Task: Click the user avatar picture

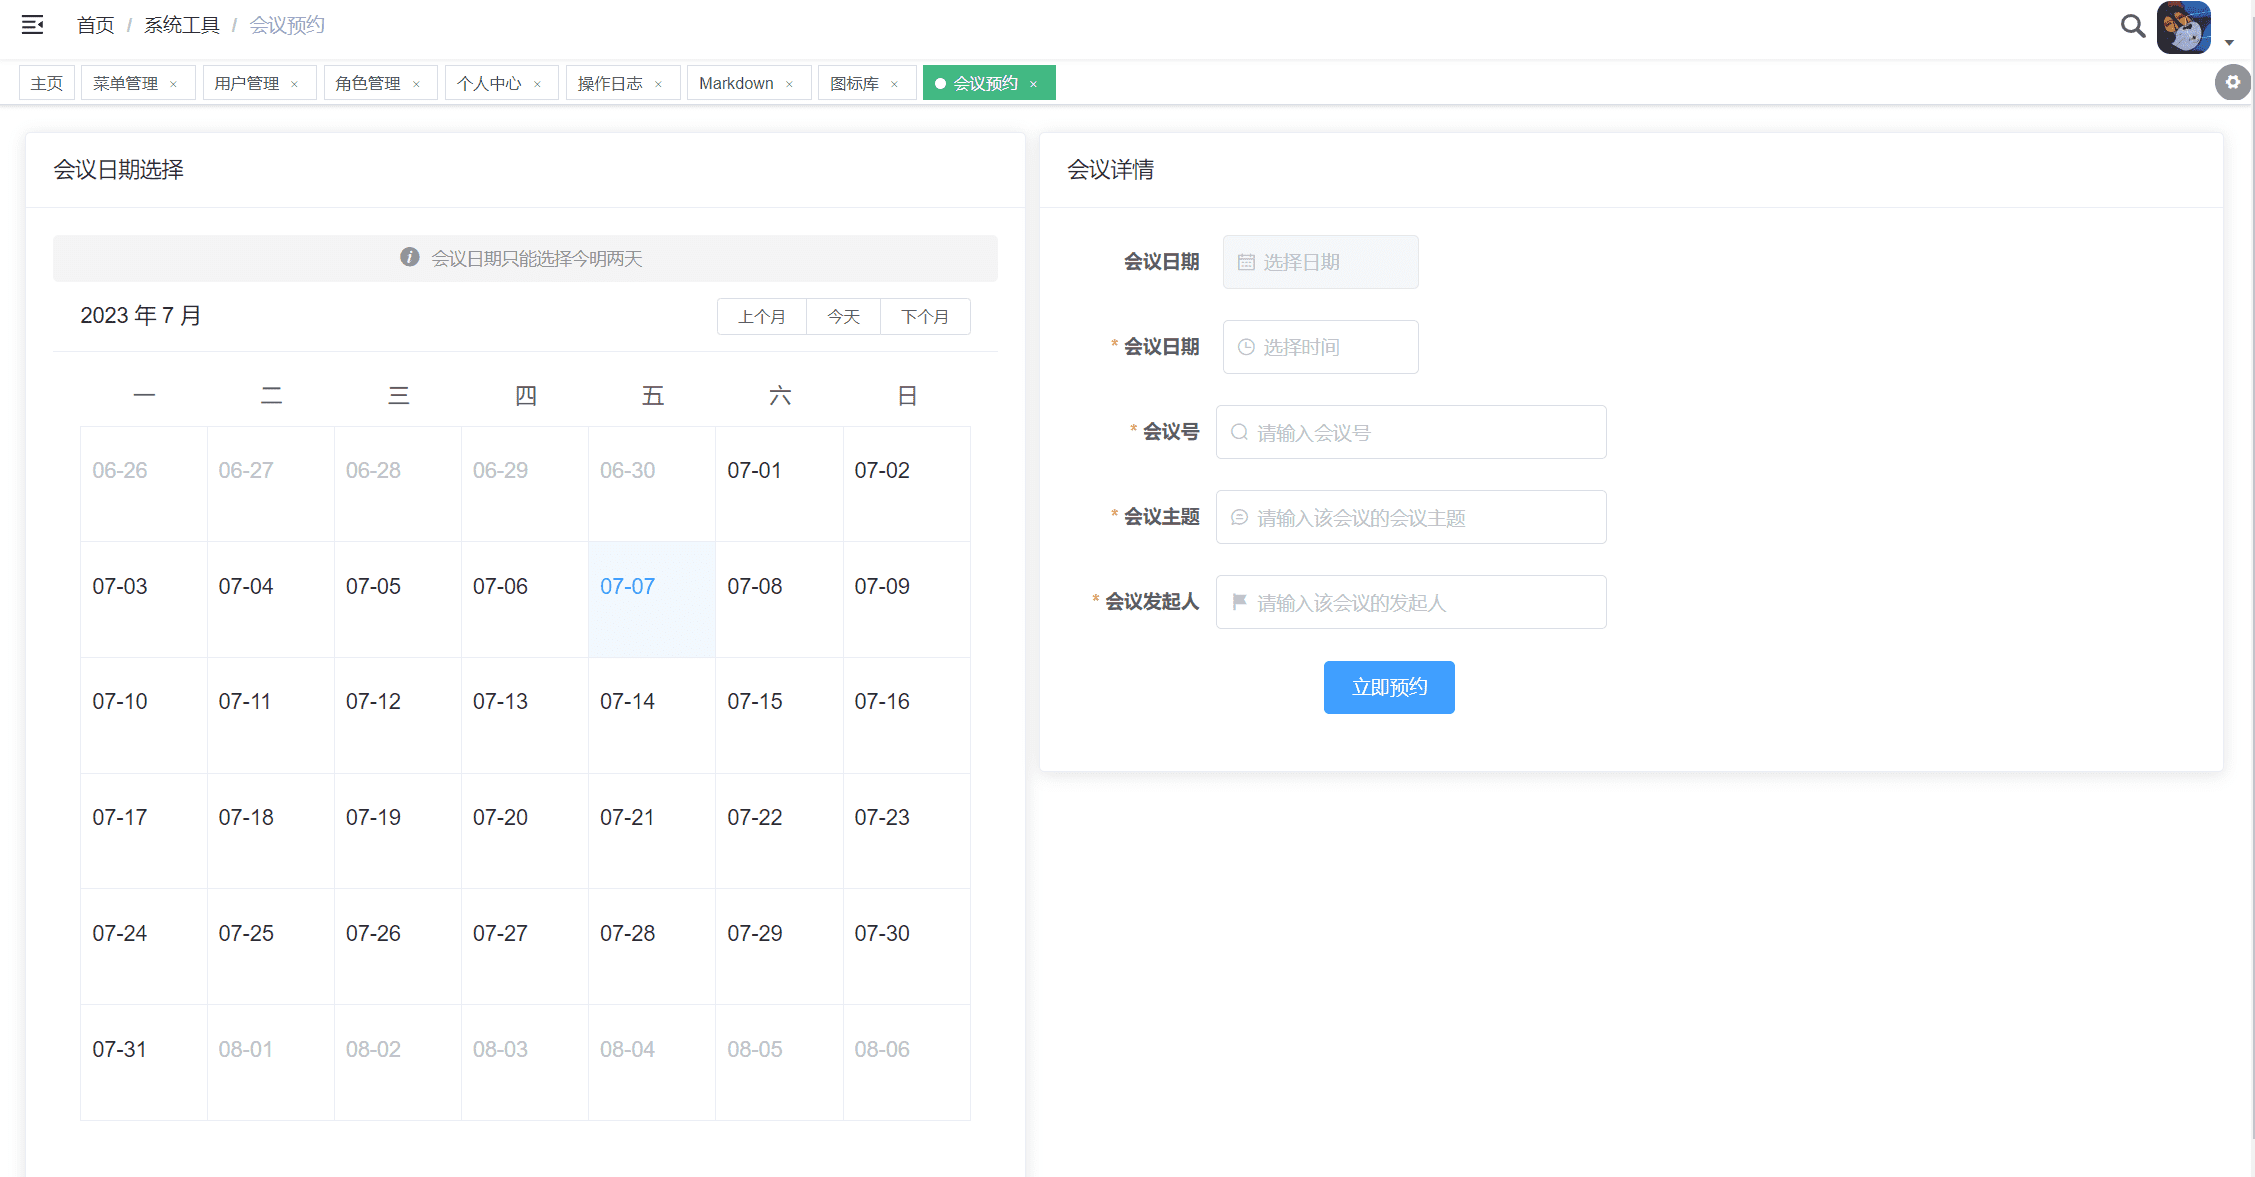Action: pyautogui.click(x=2184, y=27)
